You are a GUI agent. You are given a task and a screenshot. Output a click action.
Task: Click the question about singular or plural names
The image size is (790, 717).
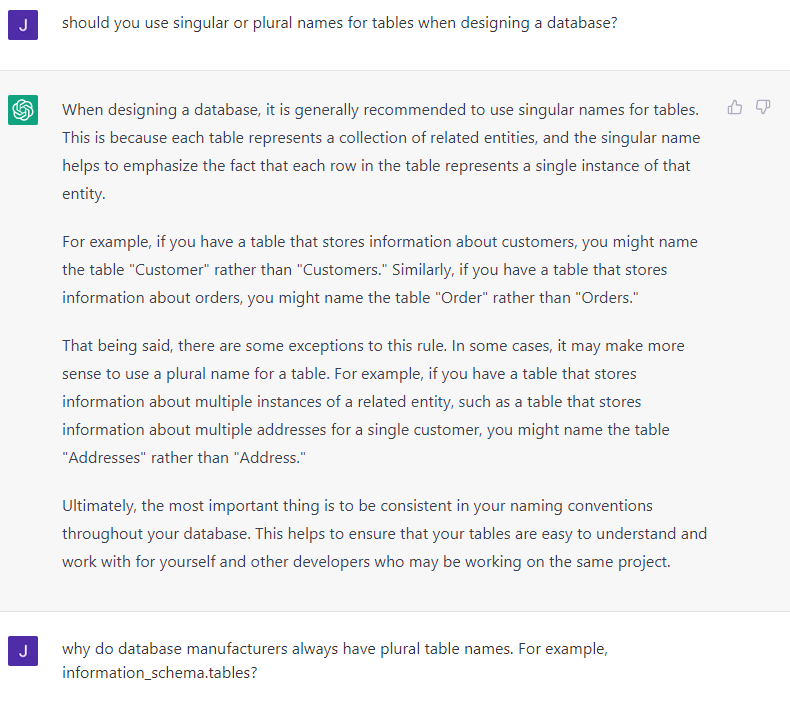(339, 21)
